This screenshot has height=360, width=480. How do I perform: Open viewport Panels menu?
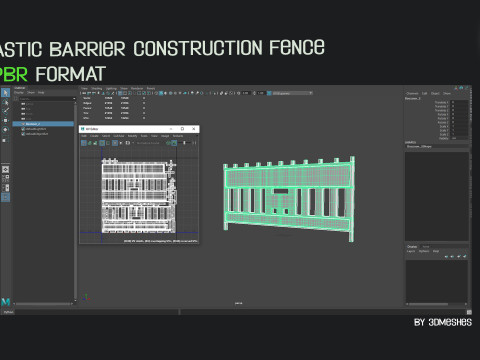tap(151, 88)
